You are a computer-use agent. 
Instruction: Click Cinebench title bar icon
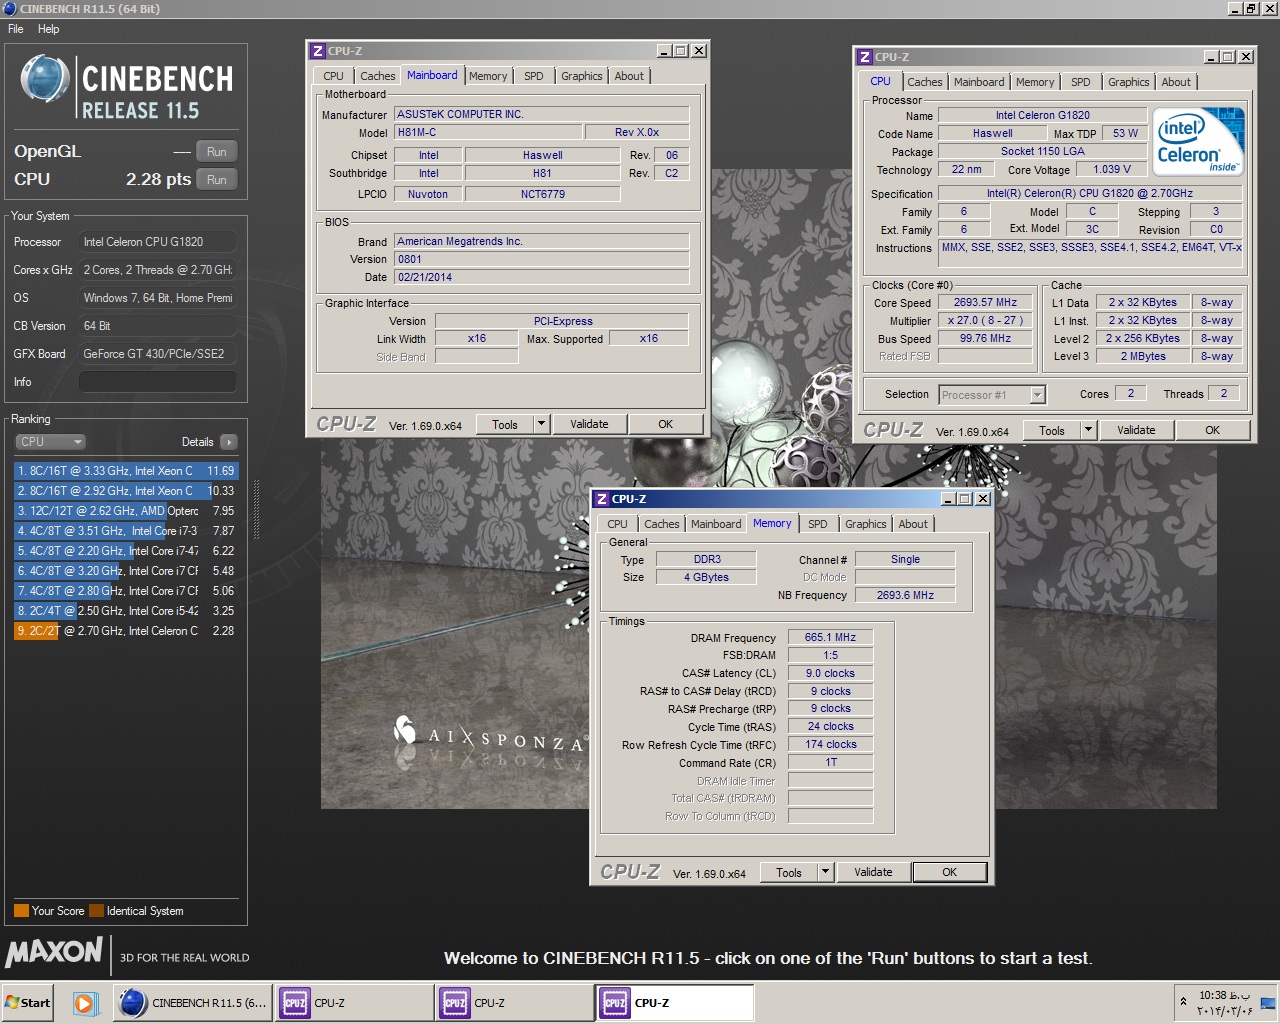(9, 9)
